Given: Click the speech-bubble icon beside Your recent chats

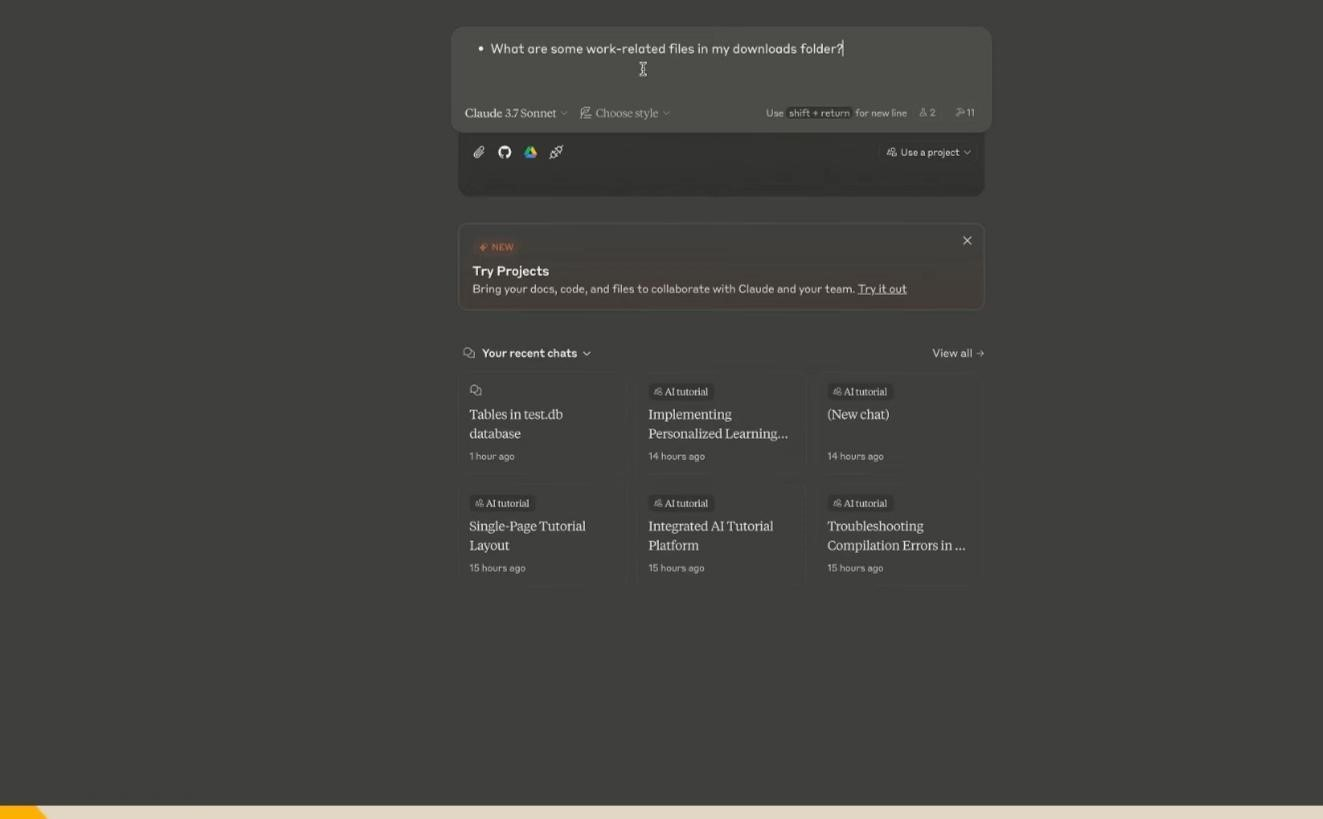Looking at the screenshot, I should 469,352.
